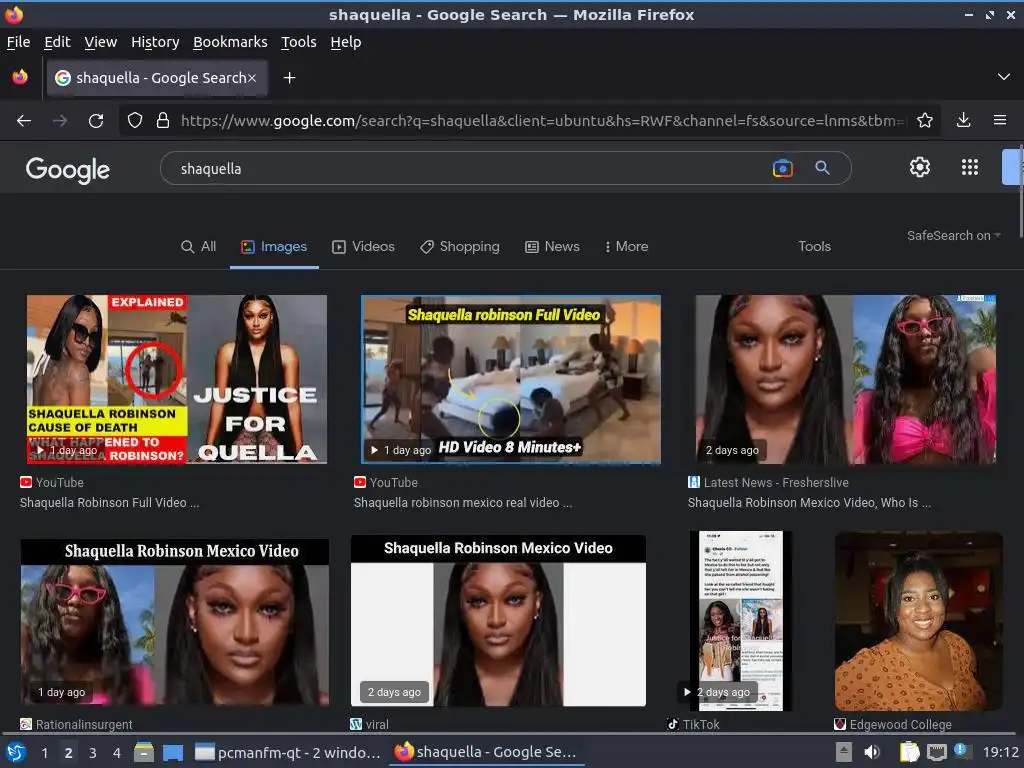Click the browser address bar URL
The width and height of the screenshot is (1024, 768).
[542, 121]
